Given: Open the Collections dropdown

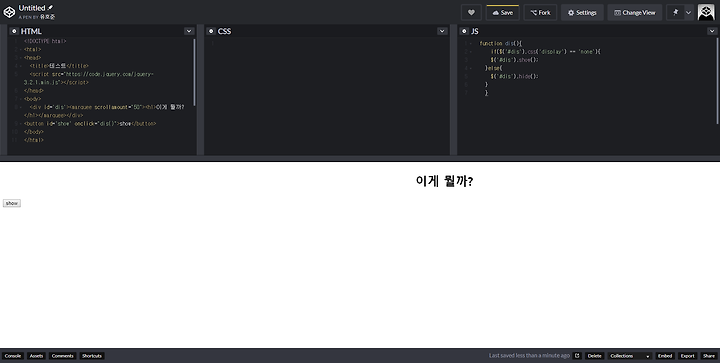Looking at the screenshot, I should (630, 356).
